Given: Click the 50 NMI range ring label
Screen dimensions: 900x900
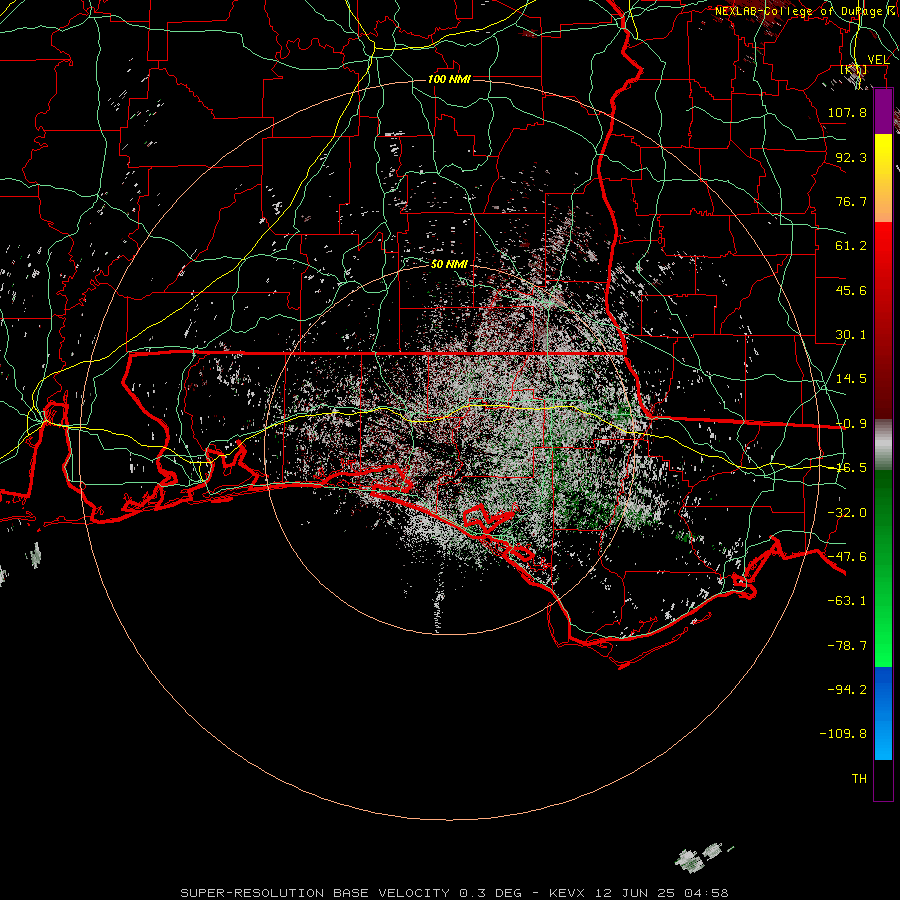Looking at the screenshot, I should pyautogui.click(x=449, y=264).
